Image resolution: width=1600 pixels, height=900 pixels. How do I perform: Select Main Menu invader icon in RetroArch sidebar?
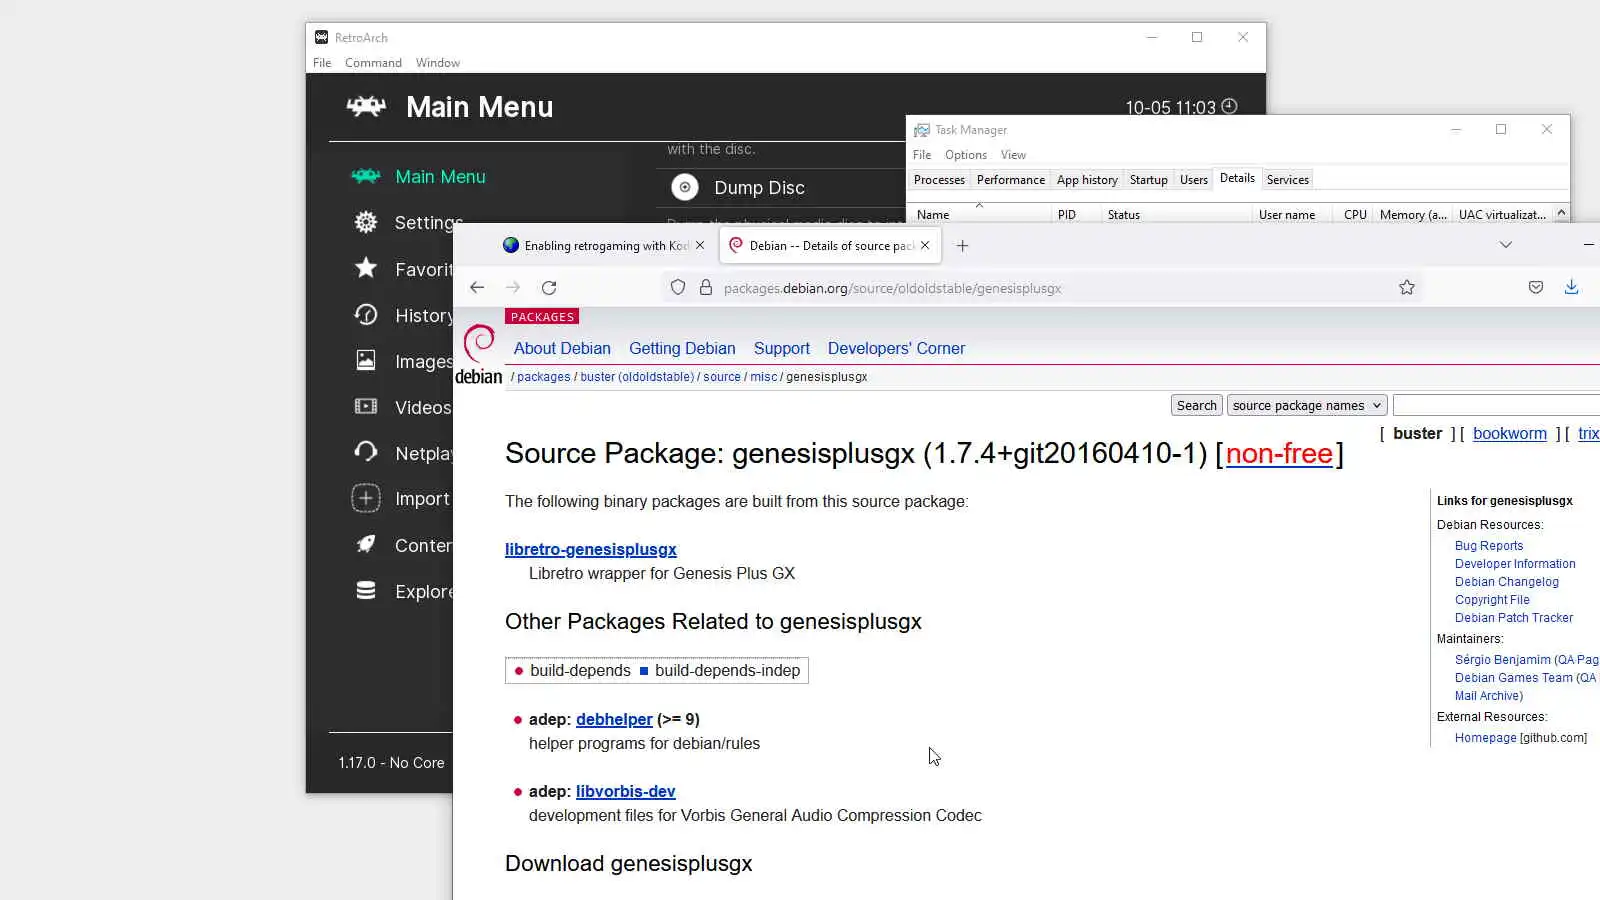[x=366, y=177]
